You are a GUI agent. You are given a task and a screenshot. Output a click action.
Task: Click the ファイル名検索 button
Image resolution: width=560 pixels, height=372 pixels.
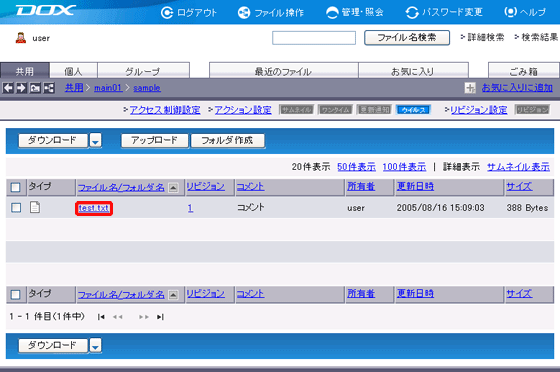[407, 37]
